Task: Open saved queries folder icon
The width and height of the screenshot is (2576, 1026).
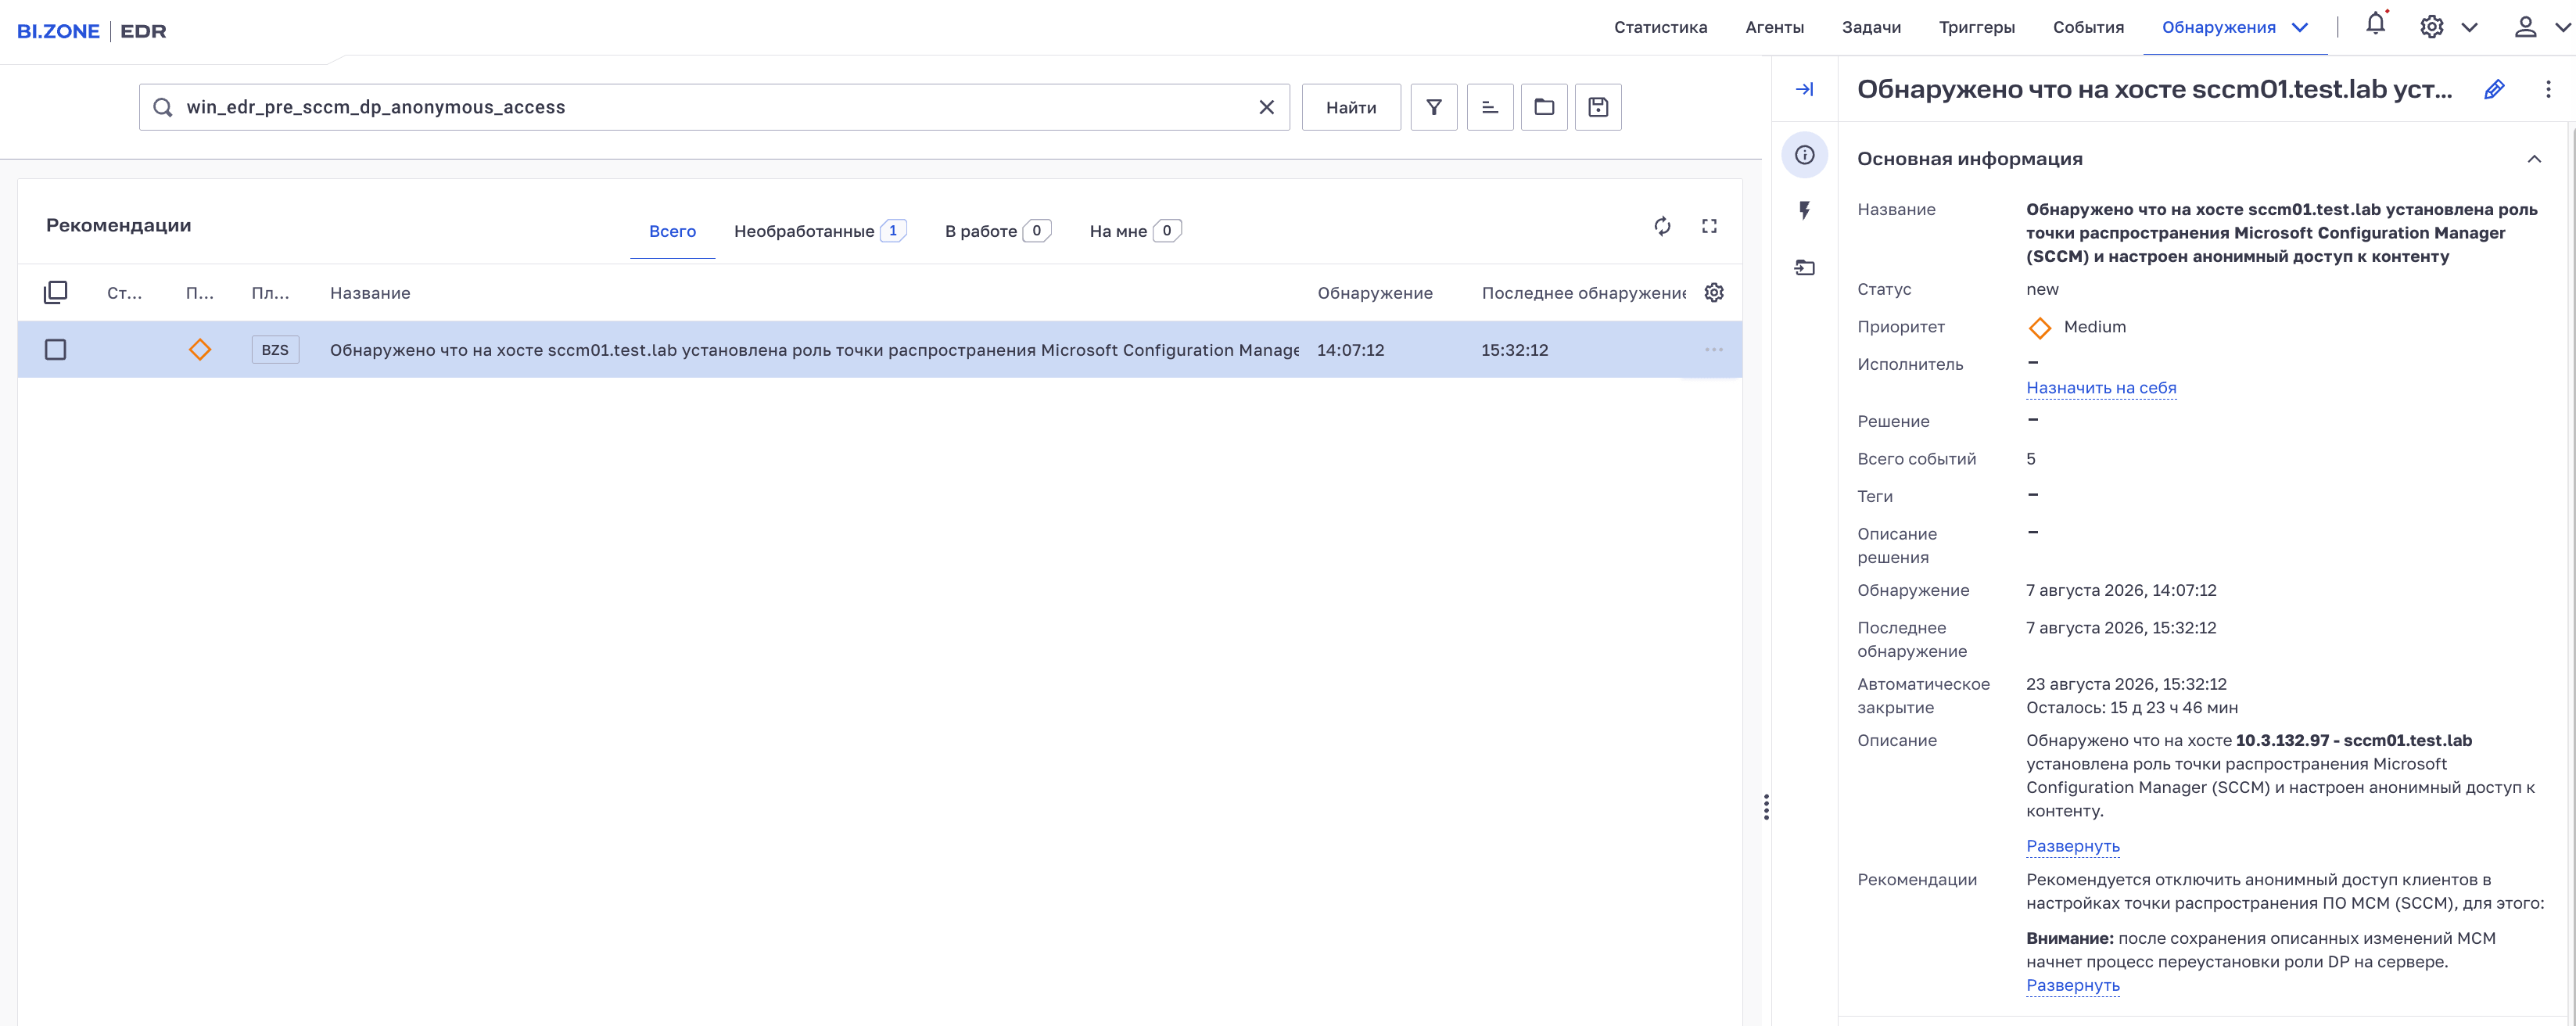Action: tap(1544, 107)
